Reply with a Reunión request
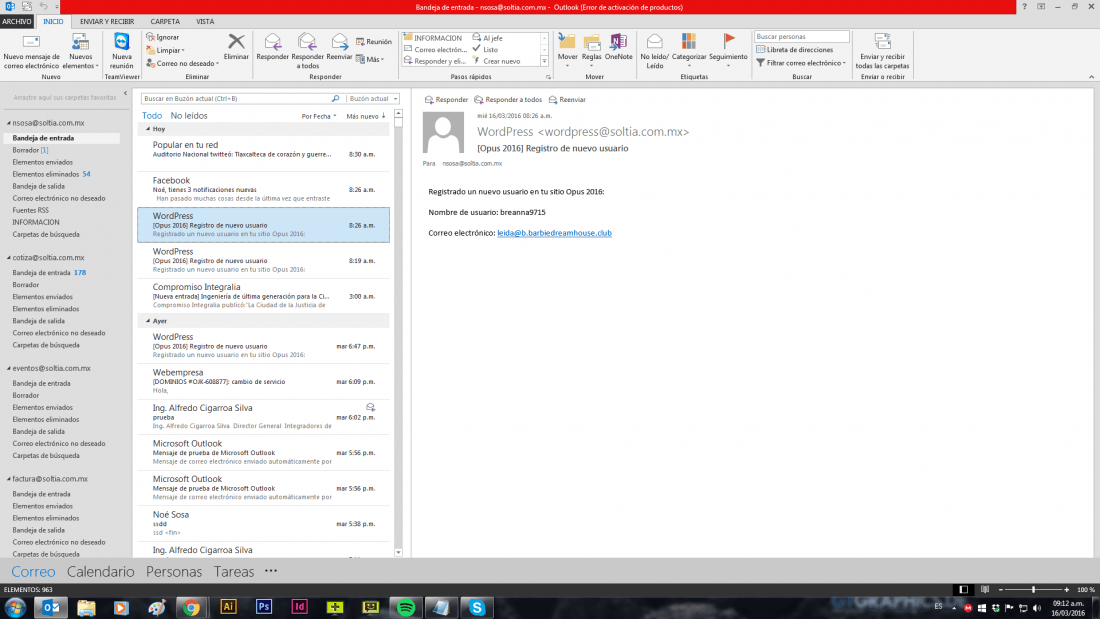The width and height of the screenshot is (1100, 619). 374,41
